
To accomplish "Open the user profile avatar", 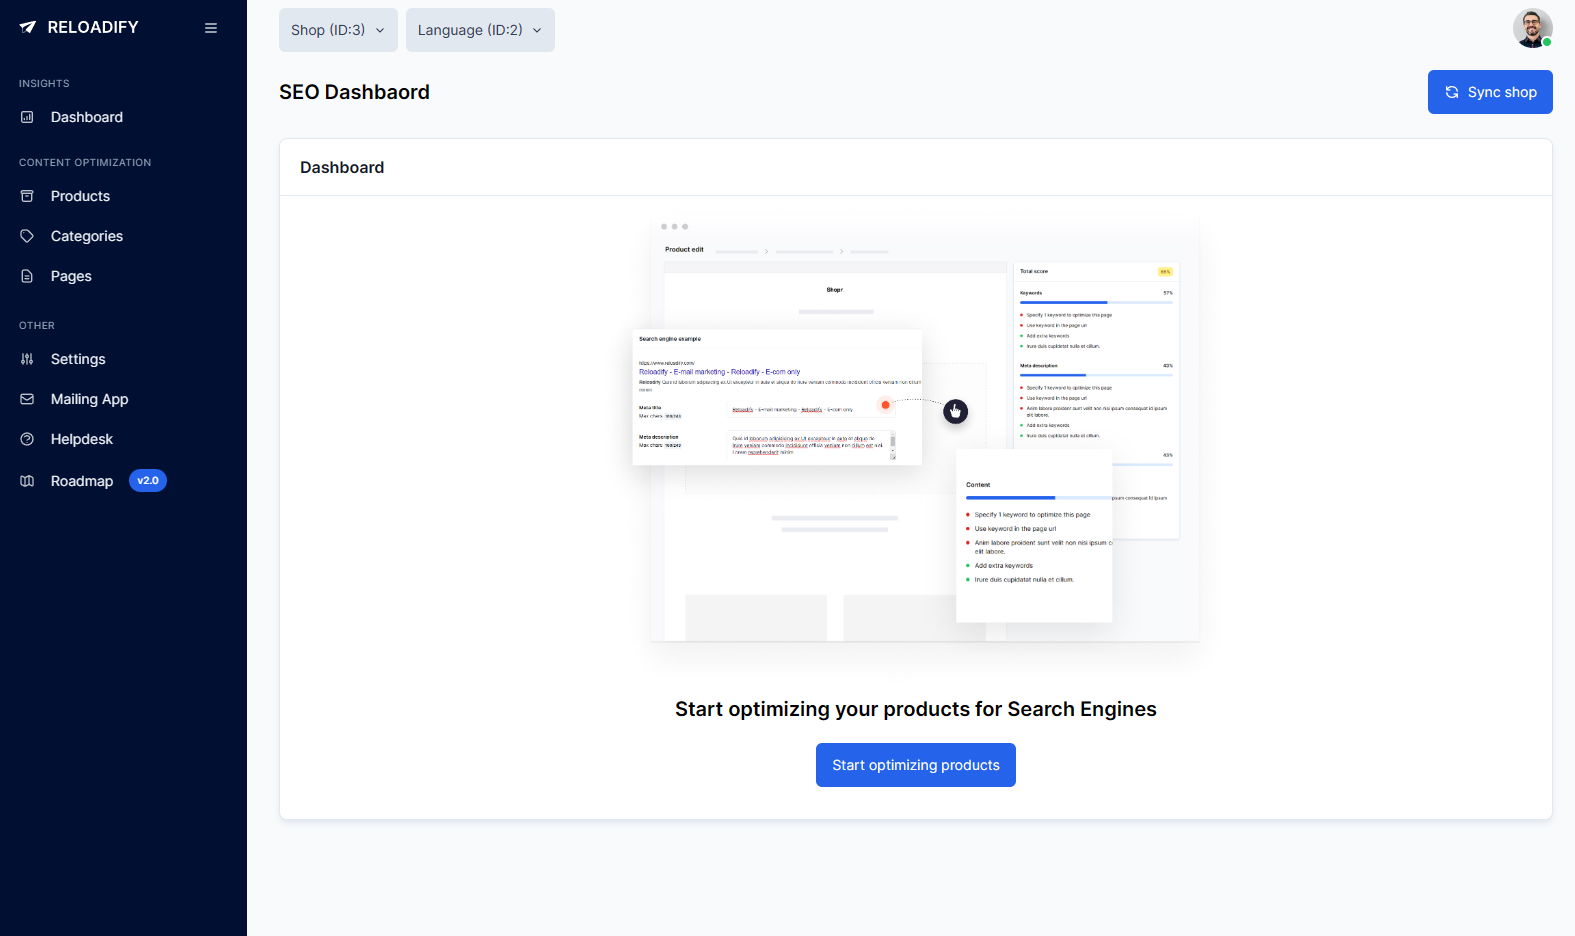I will (1532, 28).
